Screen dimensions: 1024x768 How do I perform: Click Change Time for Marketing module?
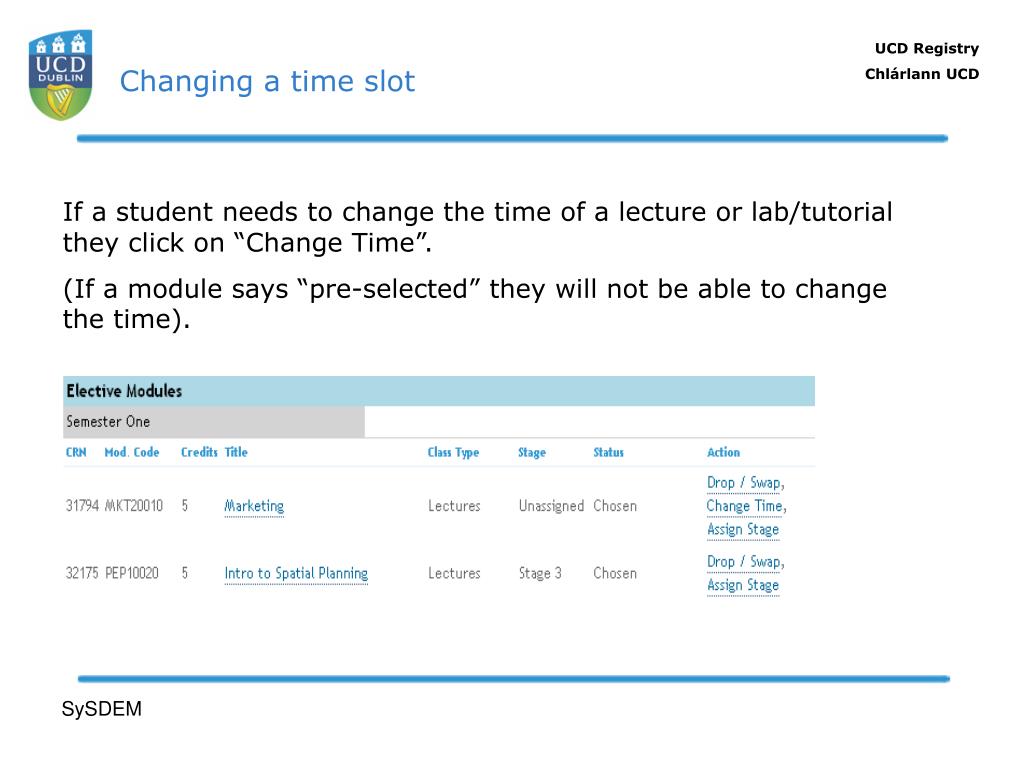click(744, 506)
